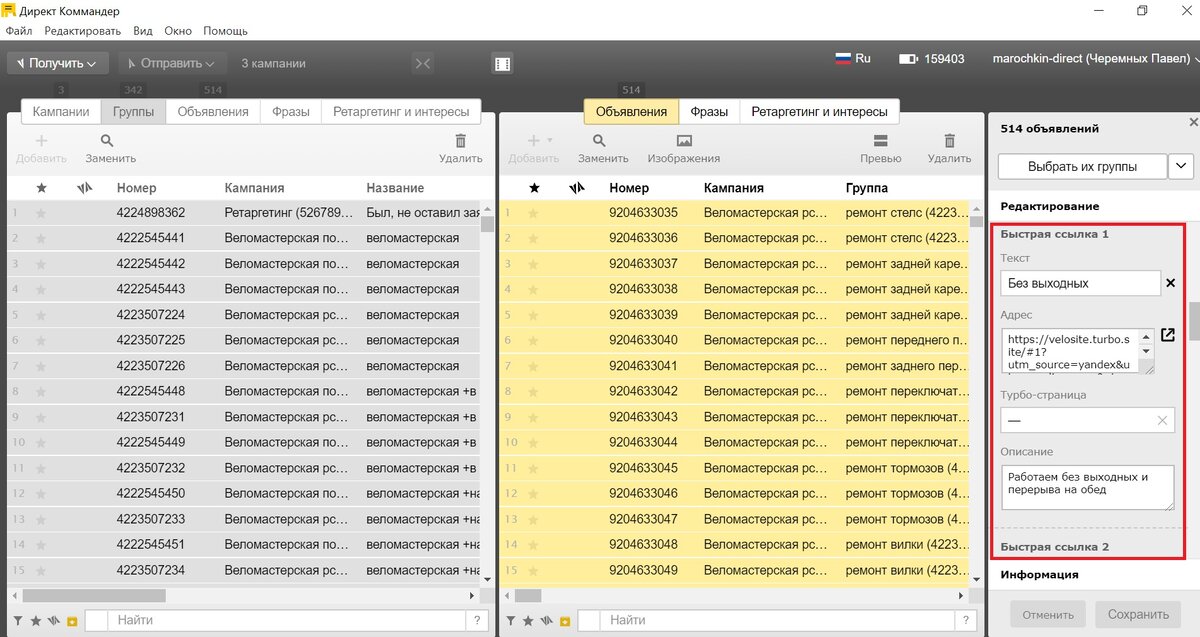Click the Текст field containing Без выходных
1200x637 pixels.
[1080, 283]
